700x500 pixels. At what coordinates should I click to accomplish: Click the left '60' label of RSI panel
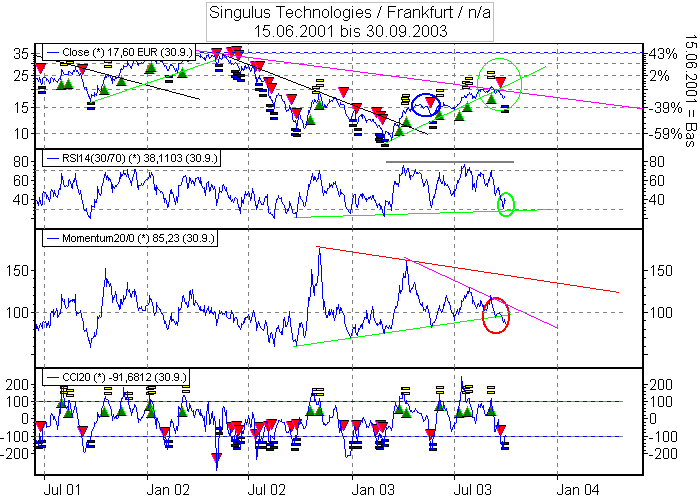click(21, 181)
